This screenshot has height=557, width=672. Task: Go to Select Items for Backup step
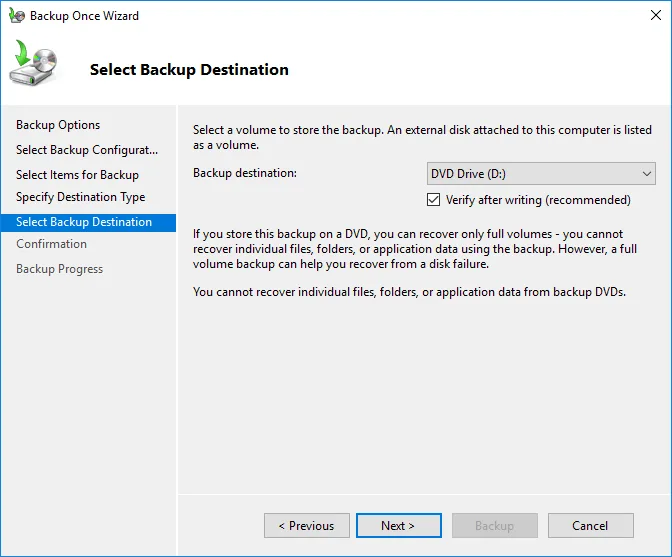pyautogui.click(x=78, y=175)
